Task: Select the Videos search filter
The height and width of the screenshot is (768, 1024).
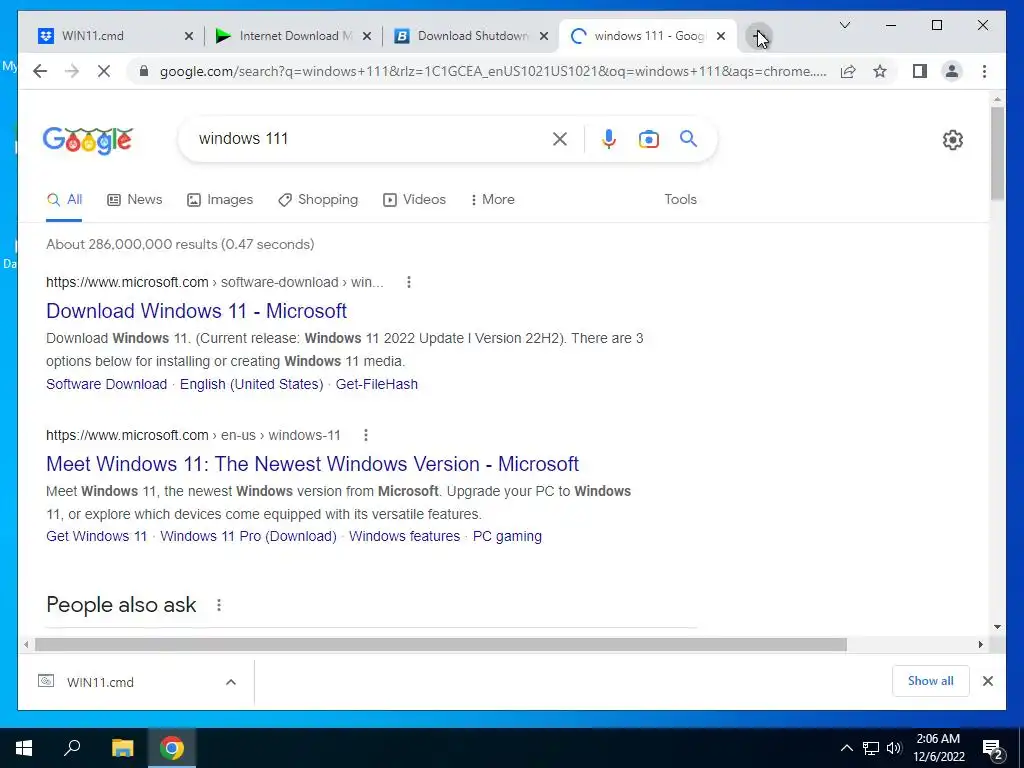Action: click(415, 199)
